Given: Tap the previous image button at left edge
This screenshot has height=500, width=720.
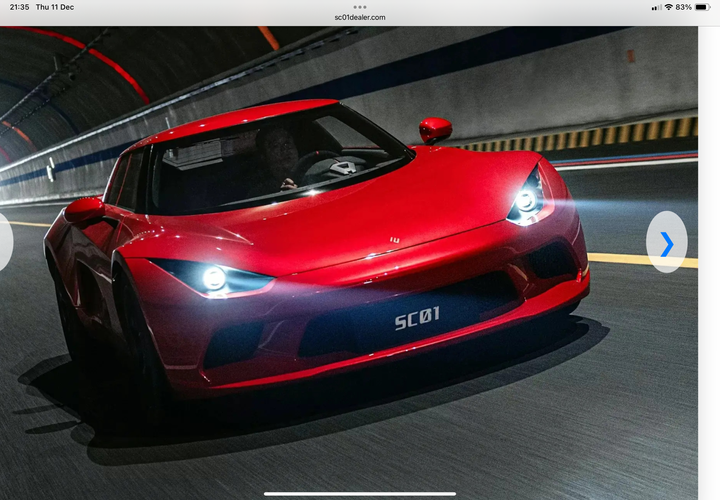Looking at the screenshot, I should 5,241.
